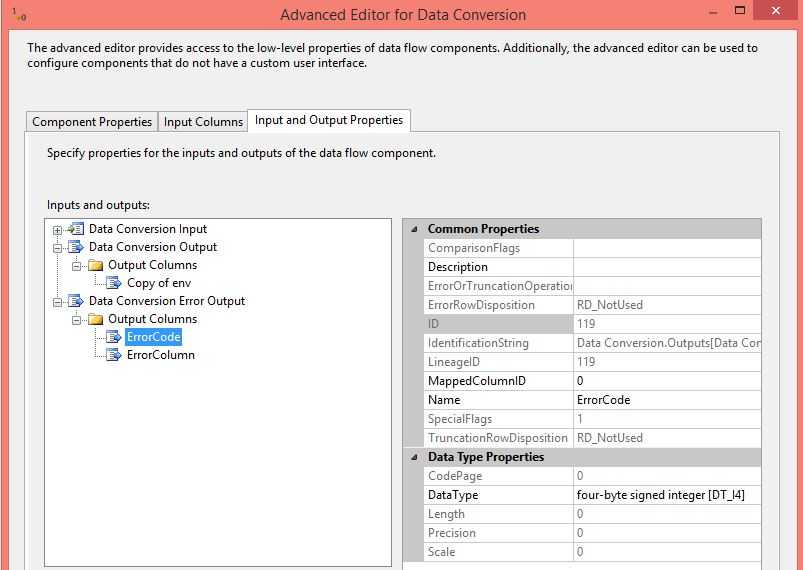Switch to the Component Properties tab
The height and width of the screenshot is (570, 803).
92,122
